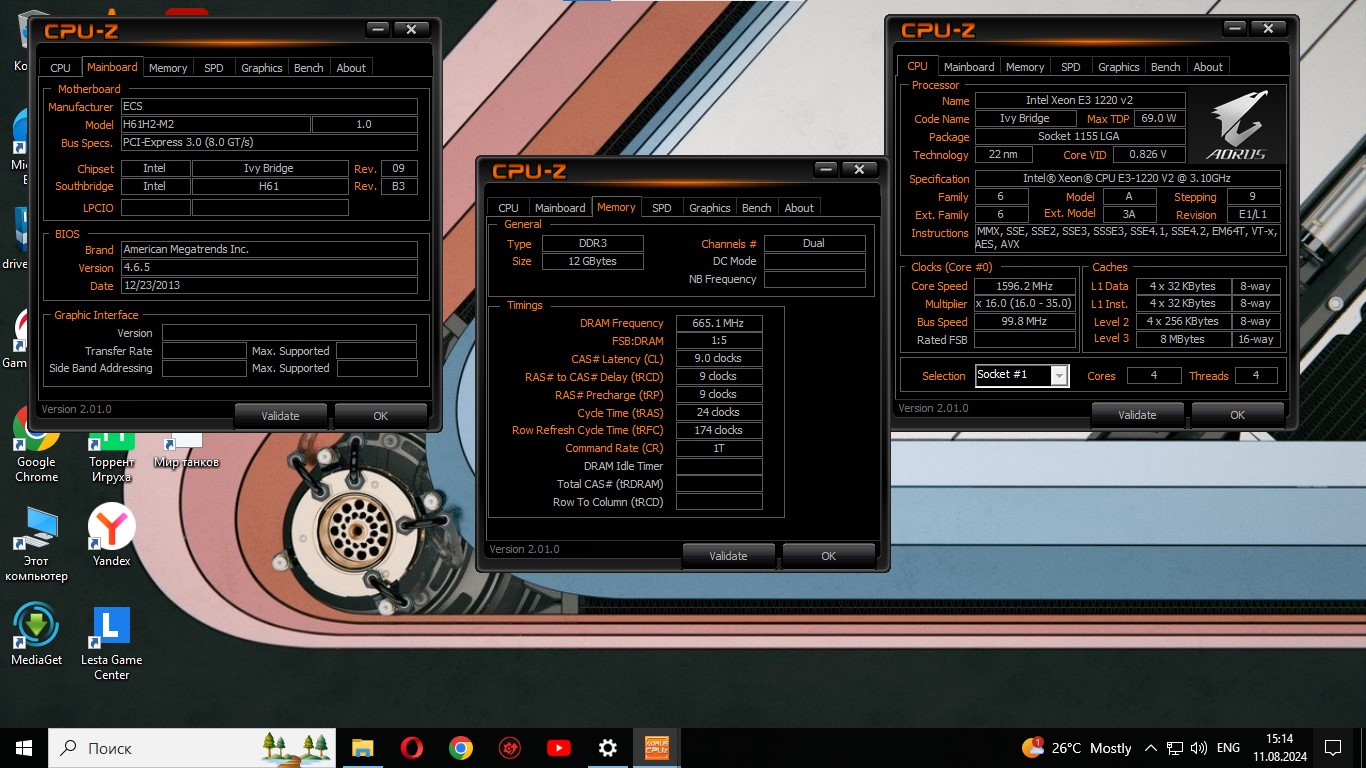Open the notification center icon
The height and width of the screenshot is (768, 1366).
[x=1332, y=748]
